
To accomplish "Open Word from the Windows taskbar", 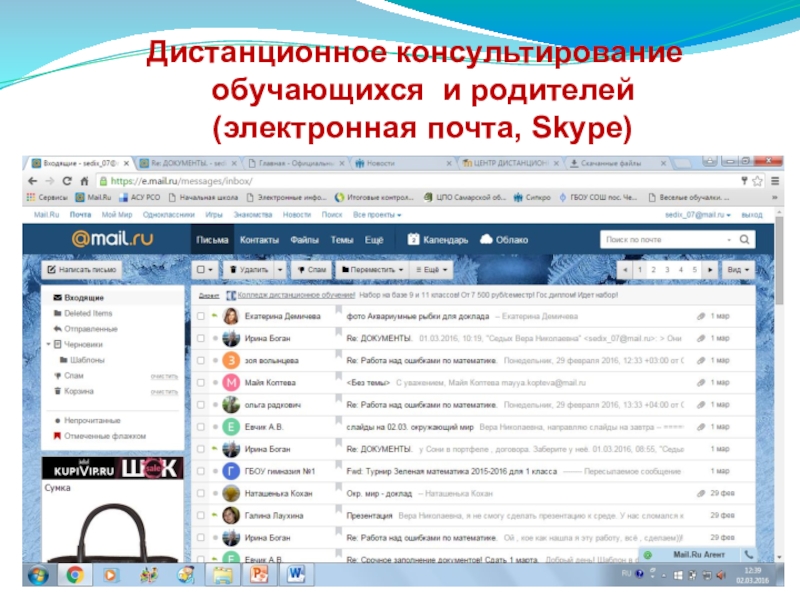I will pos(299,575).
